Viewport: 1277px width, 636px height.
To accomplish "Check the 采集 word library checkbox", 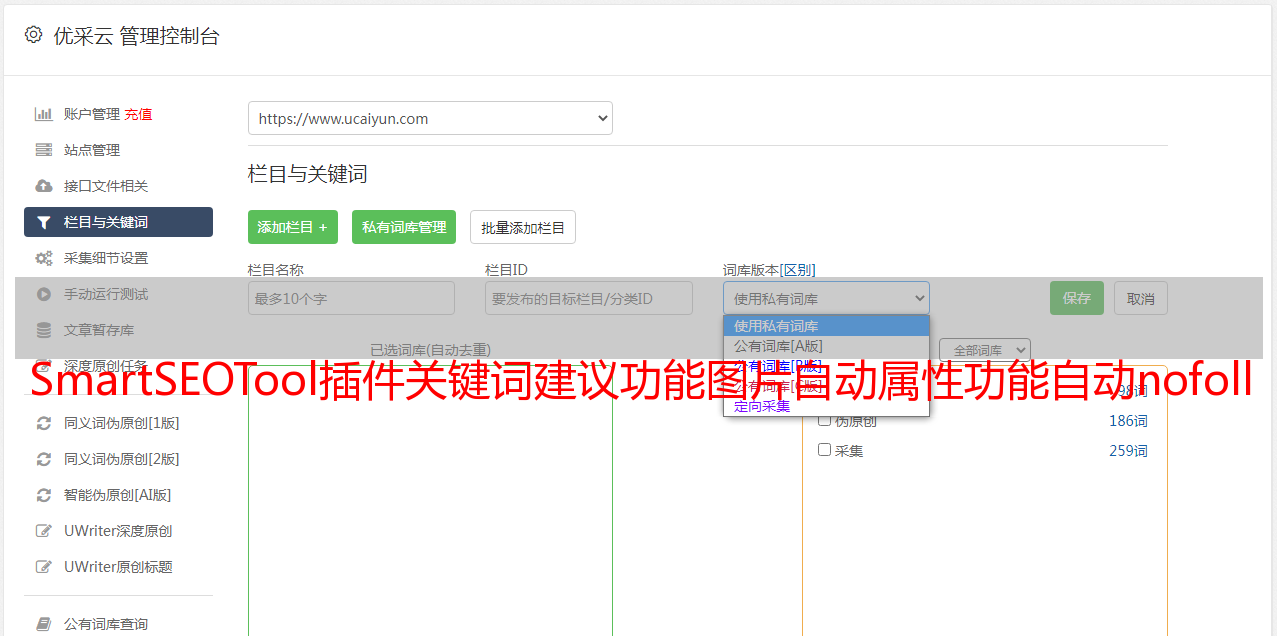I will [825, 450].
